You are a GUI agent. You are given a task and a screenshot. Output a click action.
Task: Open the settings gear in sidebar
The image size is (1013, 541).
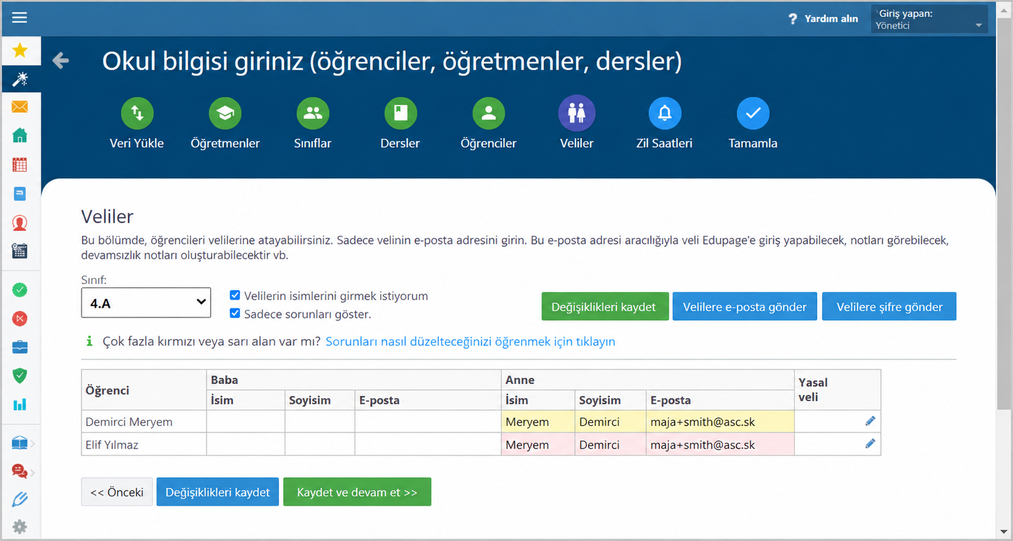tap(20, 527)
